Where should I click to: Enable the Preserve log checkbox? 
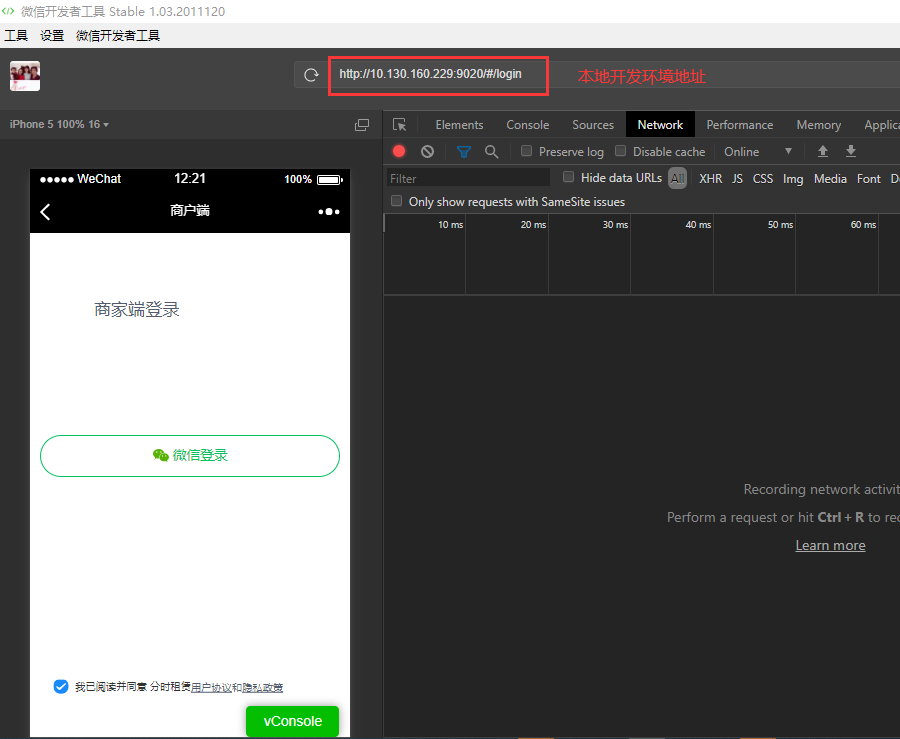pos(527,152)
